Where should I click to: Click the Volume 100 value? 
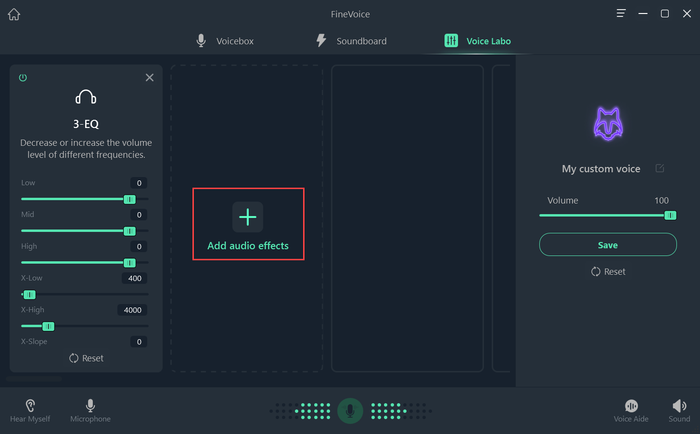click(661, 200)
